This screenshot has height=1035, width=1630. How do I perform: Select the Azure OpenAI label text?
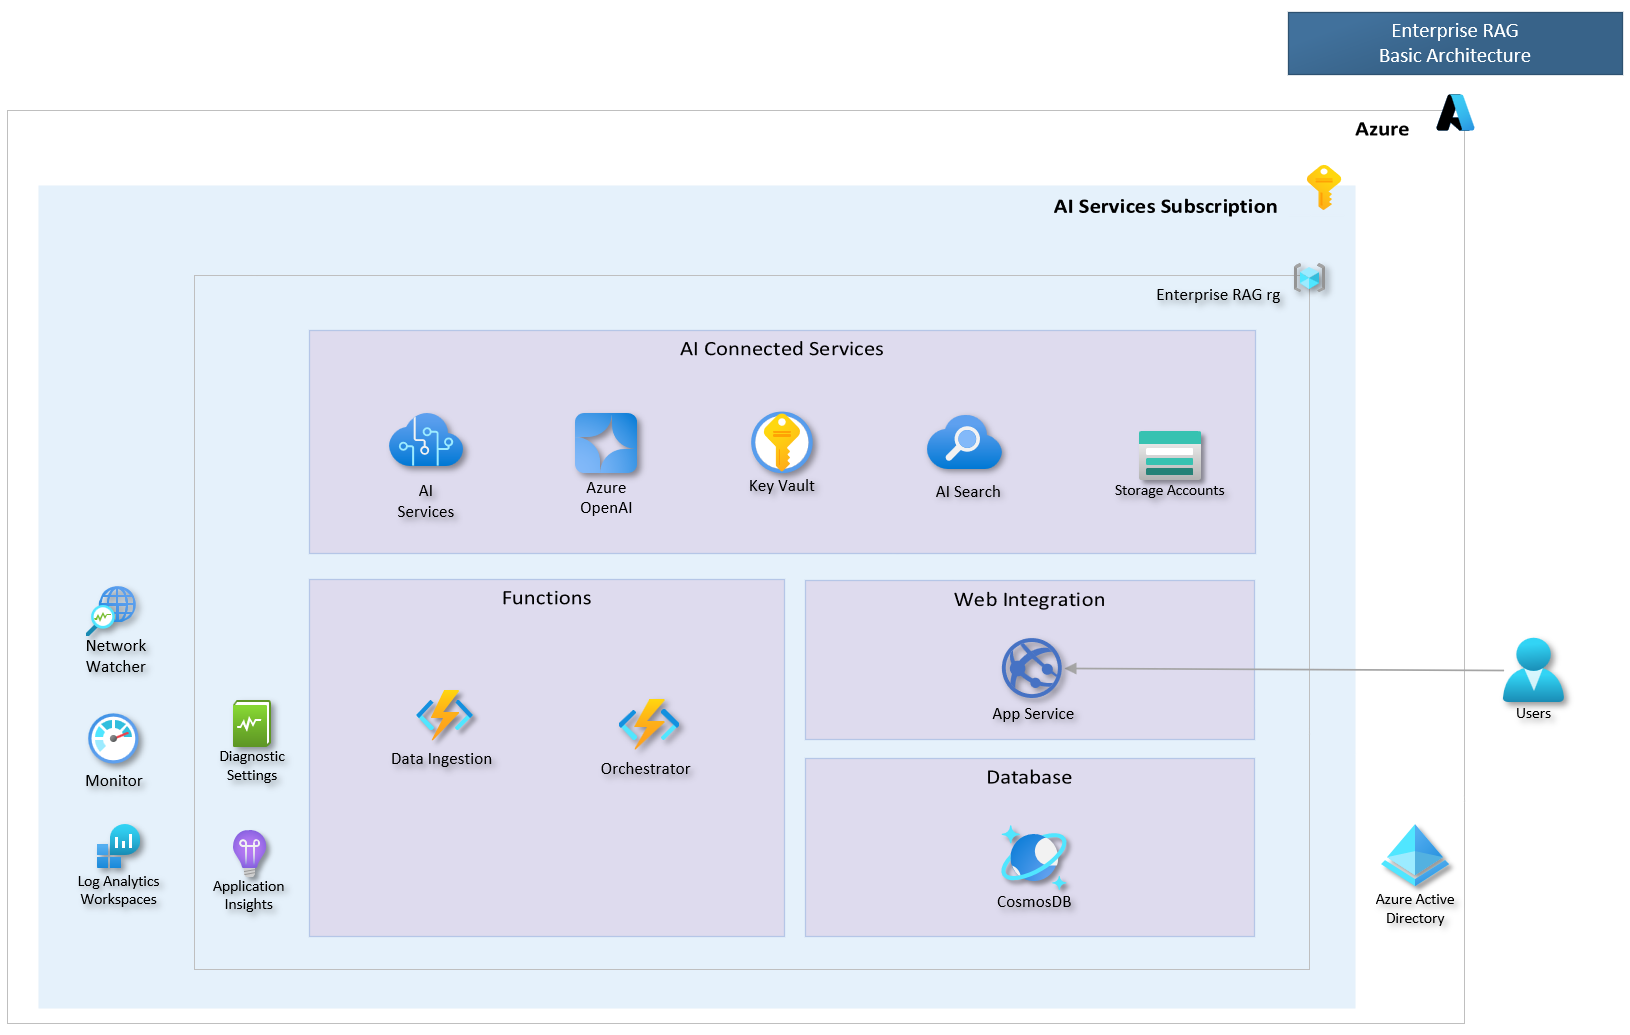coord(606,498)
